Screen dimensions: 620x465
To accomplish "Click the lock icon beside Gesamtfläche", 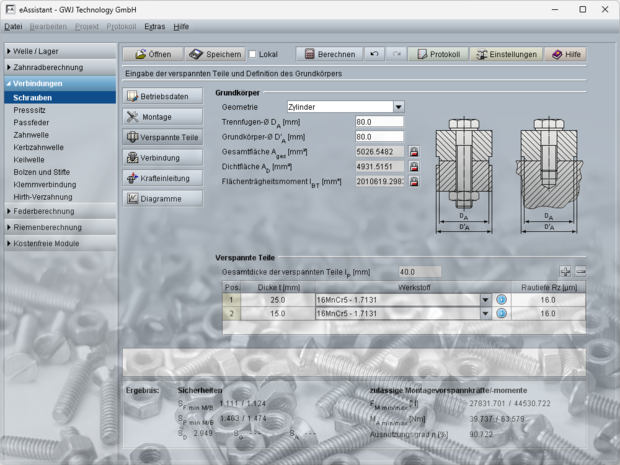I will tap(414, 152).
